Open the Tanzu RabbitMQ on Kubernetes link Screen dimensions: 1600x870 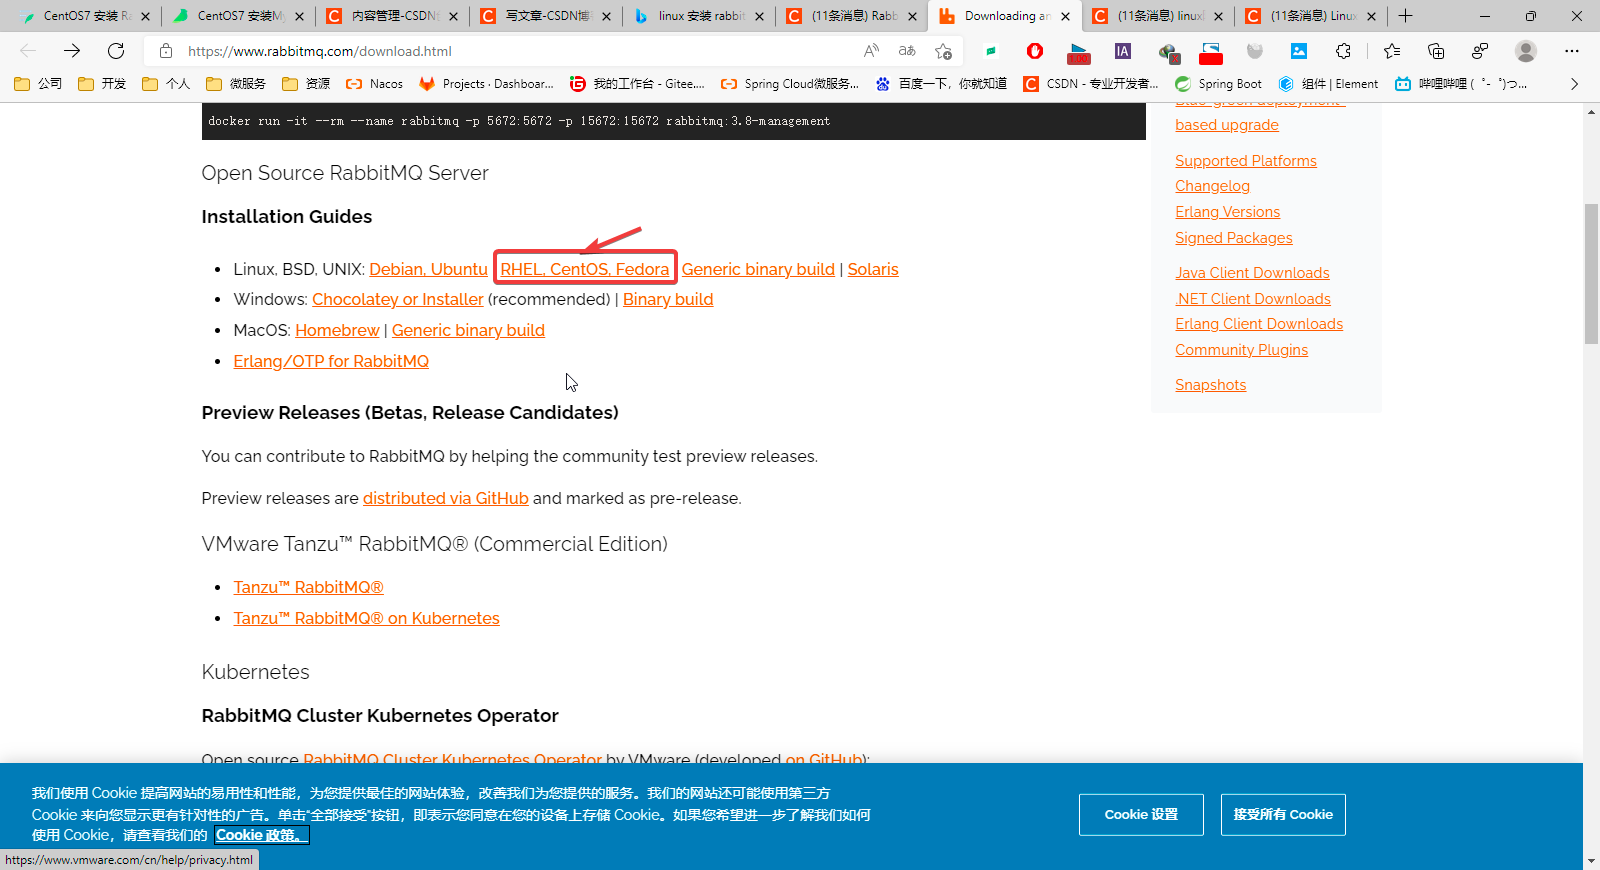click(366, 618)
